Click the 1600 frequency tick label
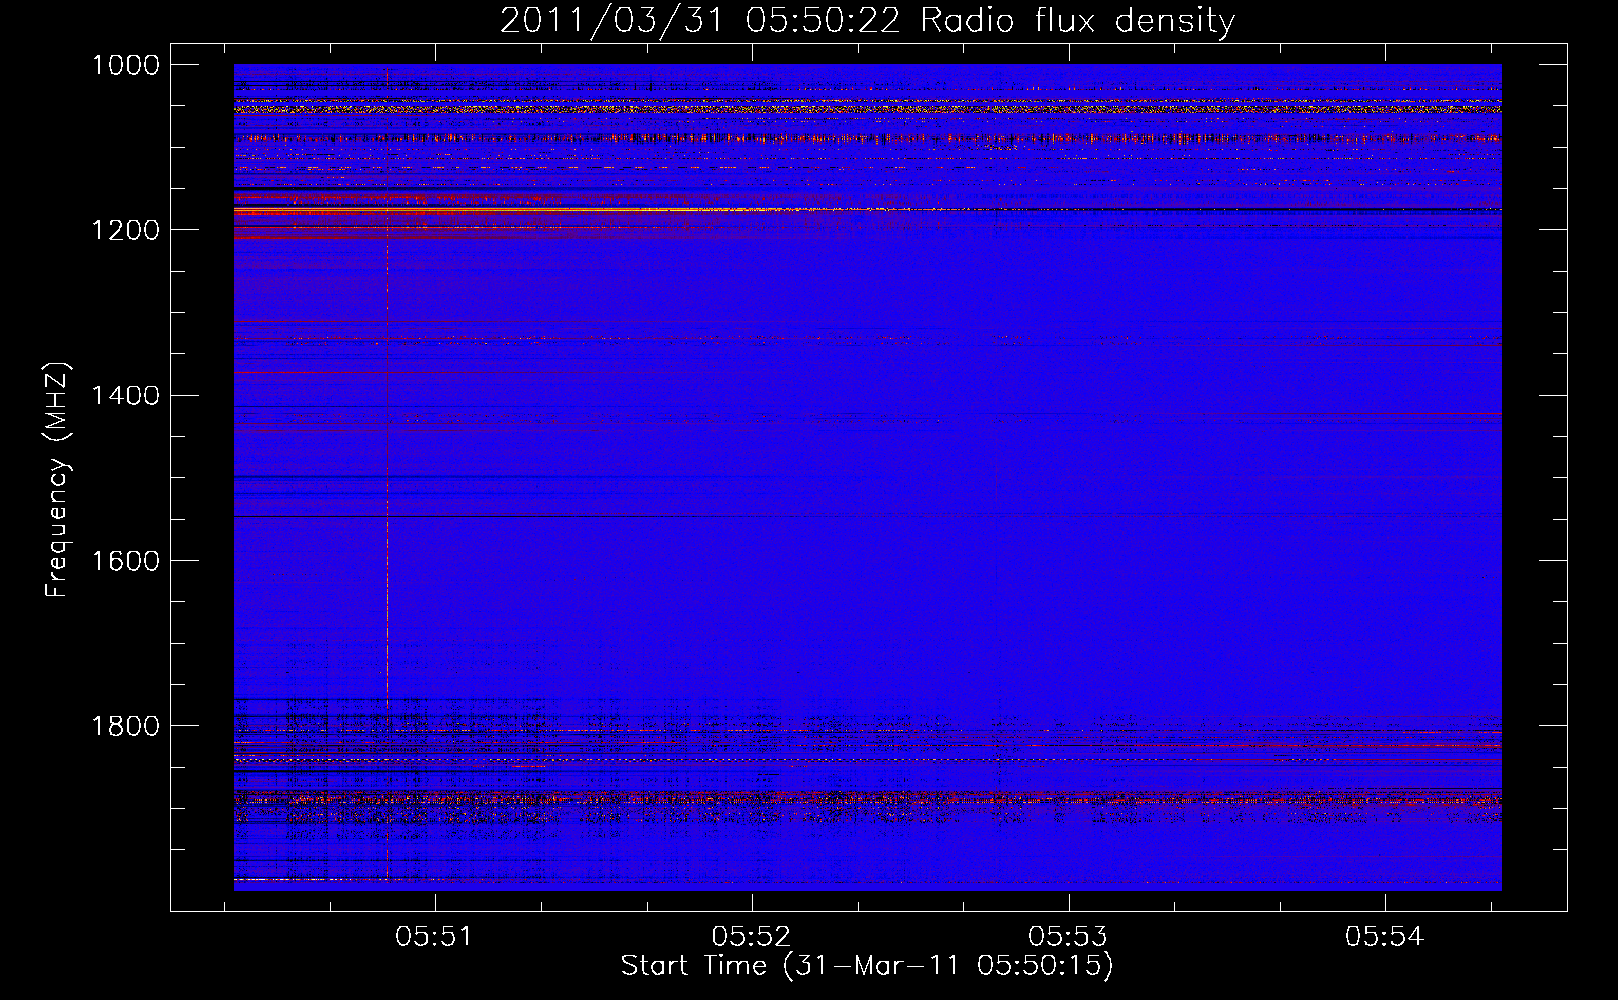 (x=126, y=560)
